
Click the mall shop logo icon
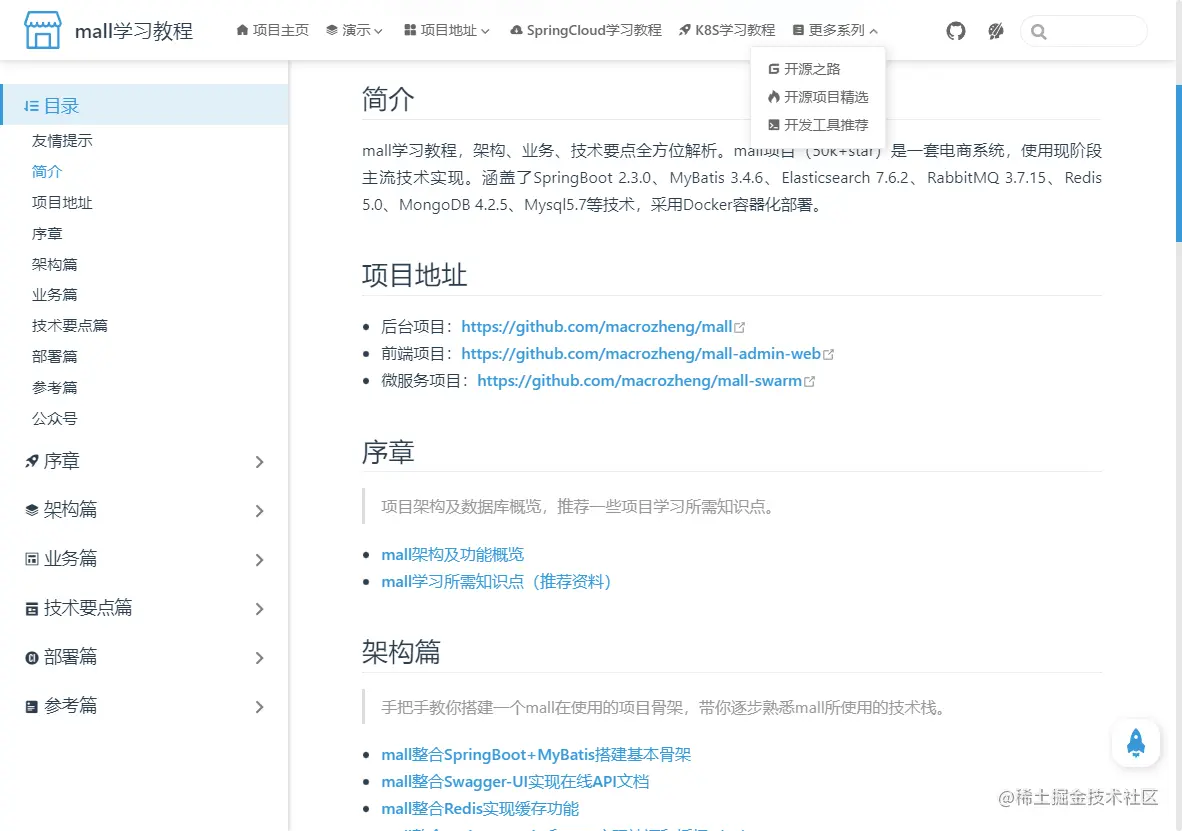click(42, 30)
